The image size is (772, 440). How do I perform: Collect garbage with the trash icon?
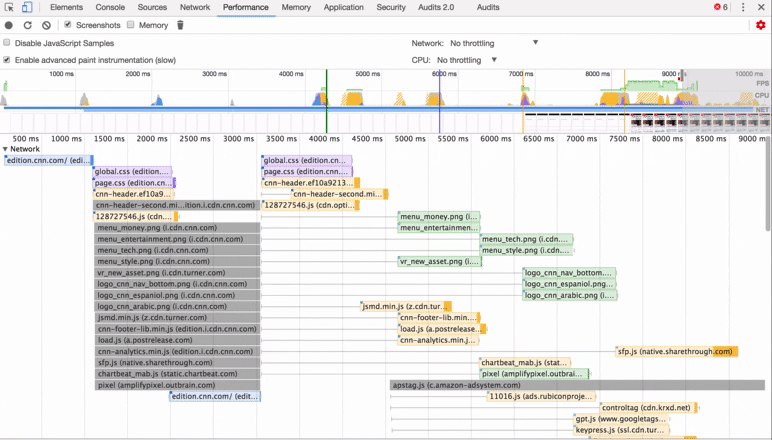click(x=180, y=25)
